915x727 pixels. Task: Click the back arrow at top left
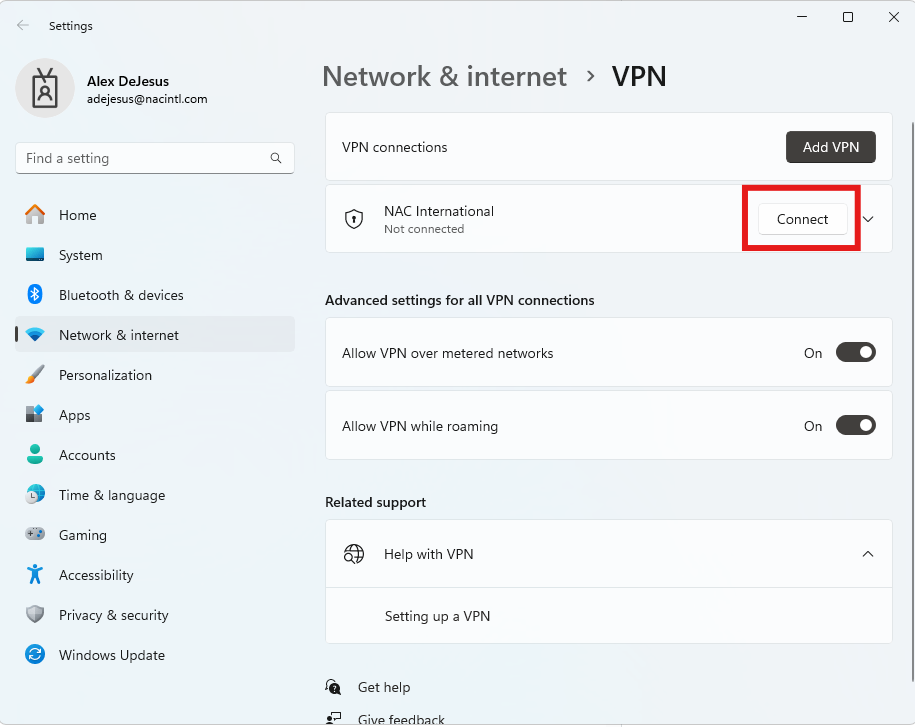(22, 25)
